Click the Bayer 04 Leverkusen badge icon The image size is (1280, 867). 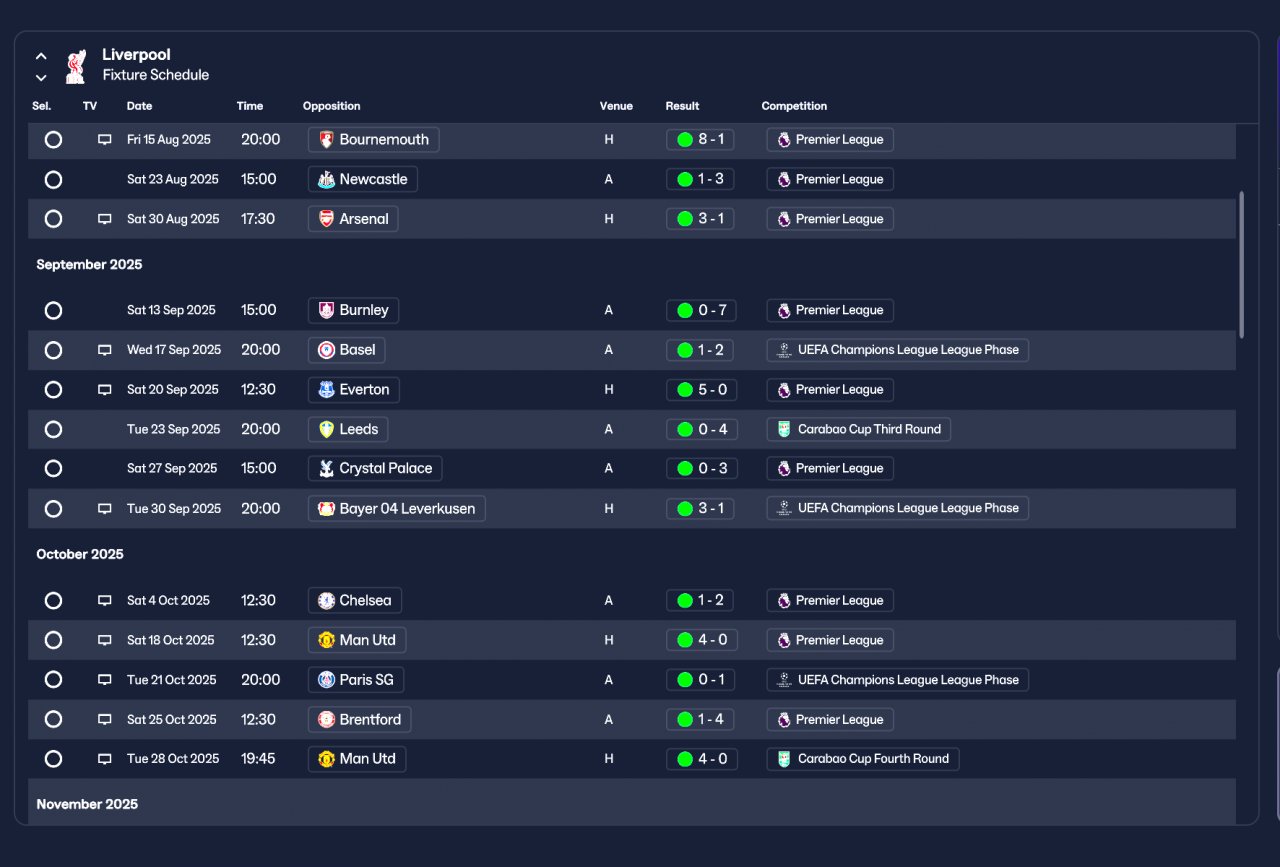[x=326, y=509]
